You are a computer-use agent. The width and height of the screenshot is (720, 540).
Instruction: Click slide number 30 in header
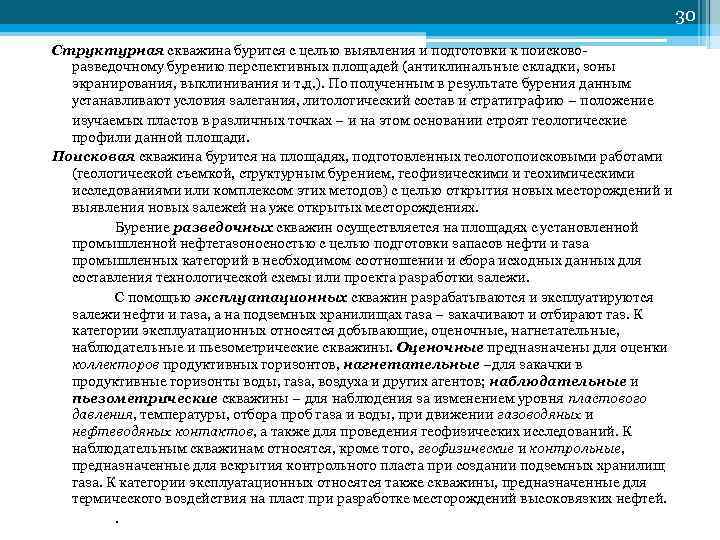[x=685, y=17]
